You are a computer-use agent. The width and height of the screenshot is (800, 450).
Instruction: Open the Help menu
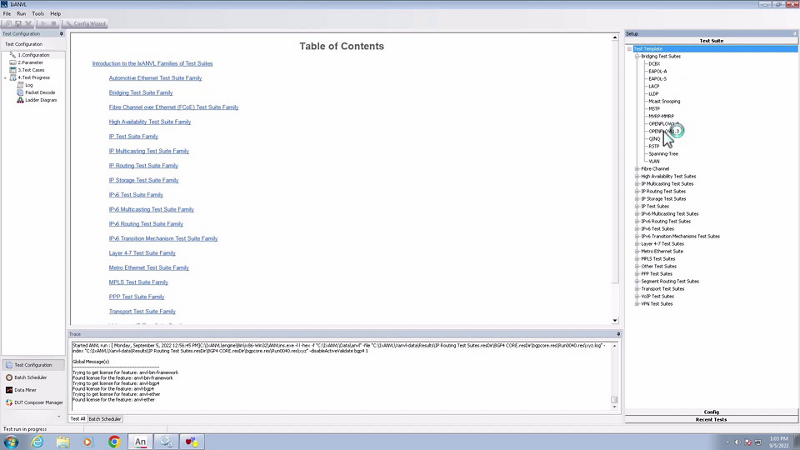[x=55, y=14]
